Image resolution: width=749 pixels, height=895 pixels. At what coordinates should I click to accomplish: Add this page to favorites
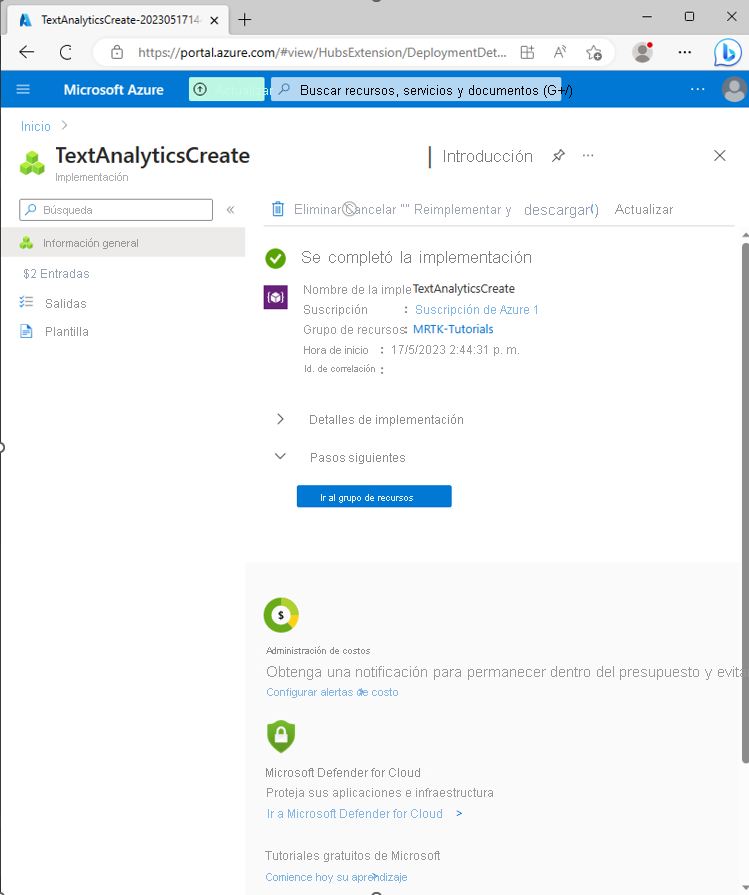594,53
